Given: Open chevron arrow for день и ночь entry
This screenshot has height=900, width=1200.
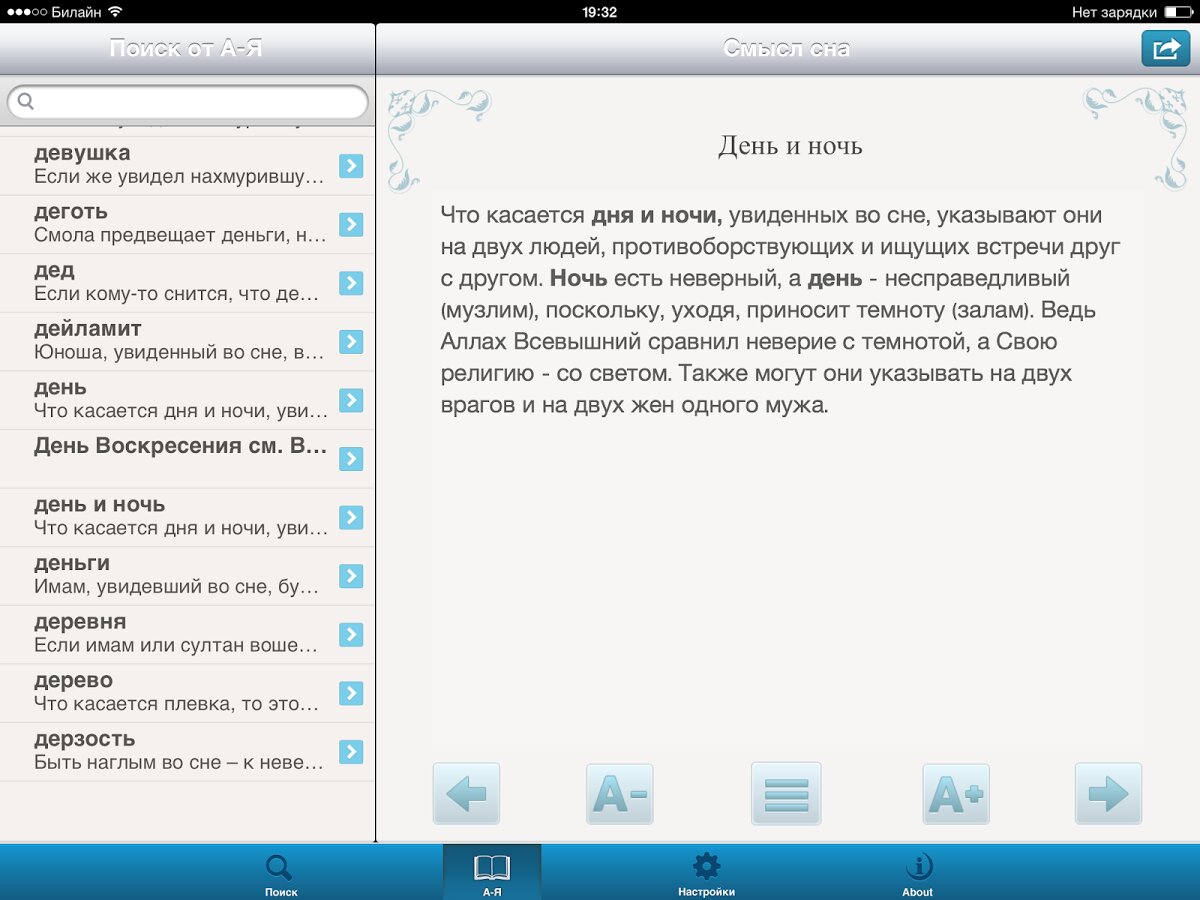Looking at the screenshot, I should 351,517.
